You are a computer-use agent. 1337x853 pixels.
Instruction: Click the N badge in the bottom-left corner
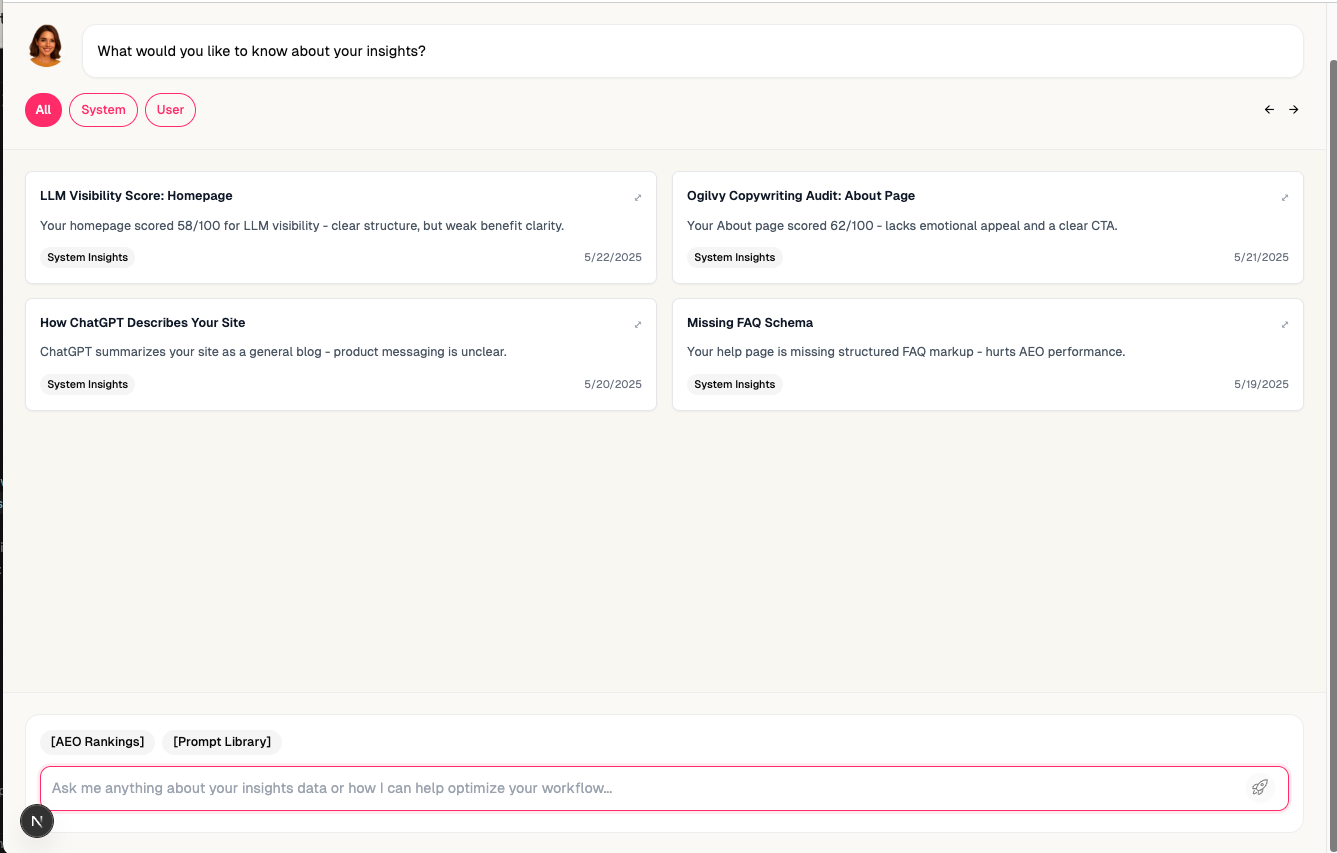pos(37,821)
